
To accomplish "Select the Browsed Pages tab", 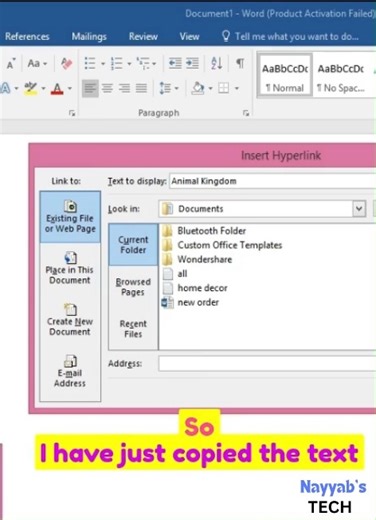I will point(133,287).
